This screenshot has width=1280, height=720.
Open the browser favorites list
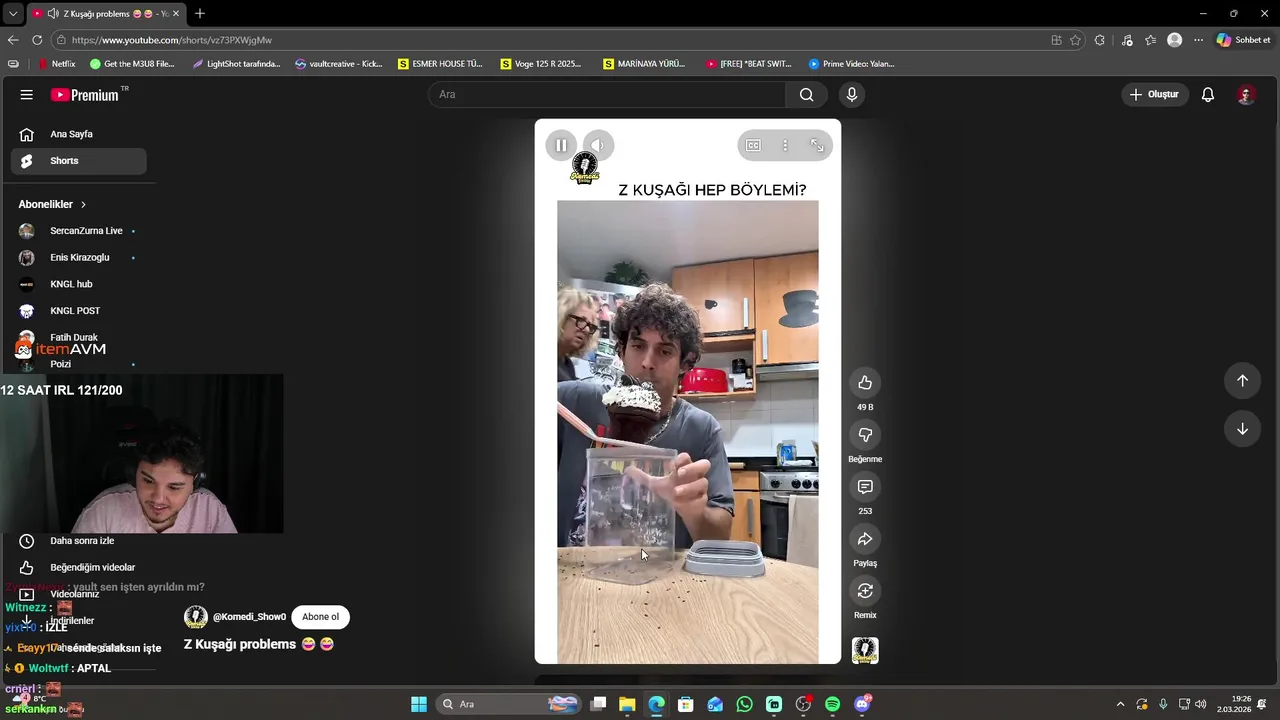1150,40
